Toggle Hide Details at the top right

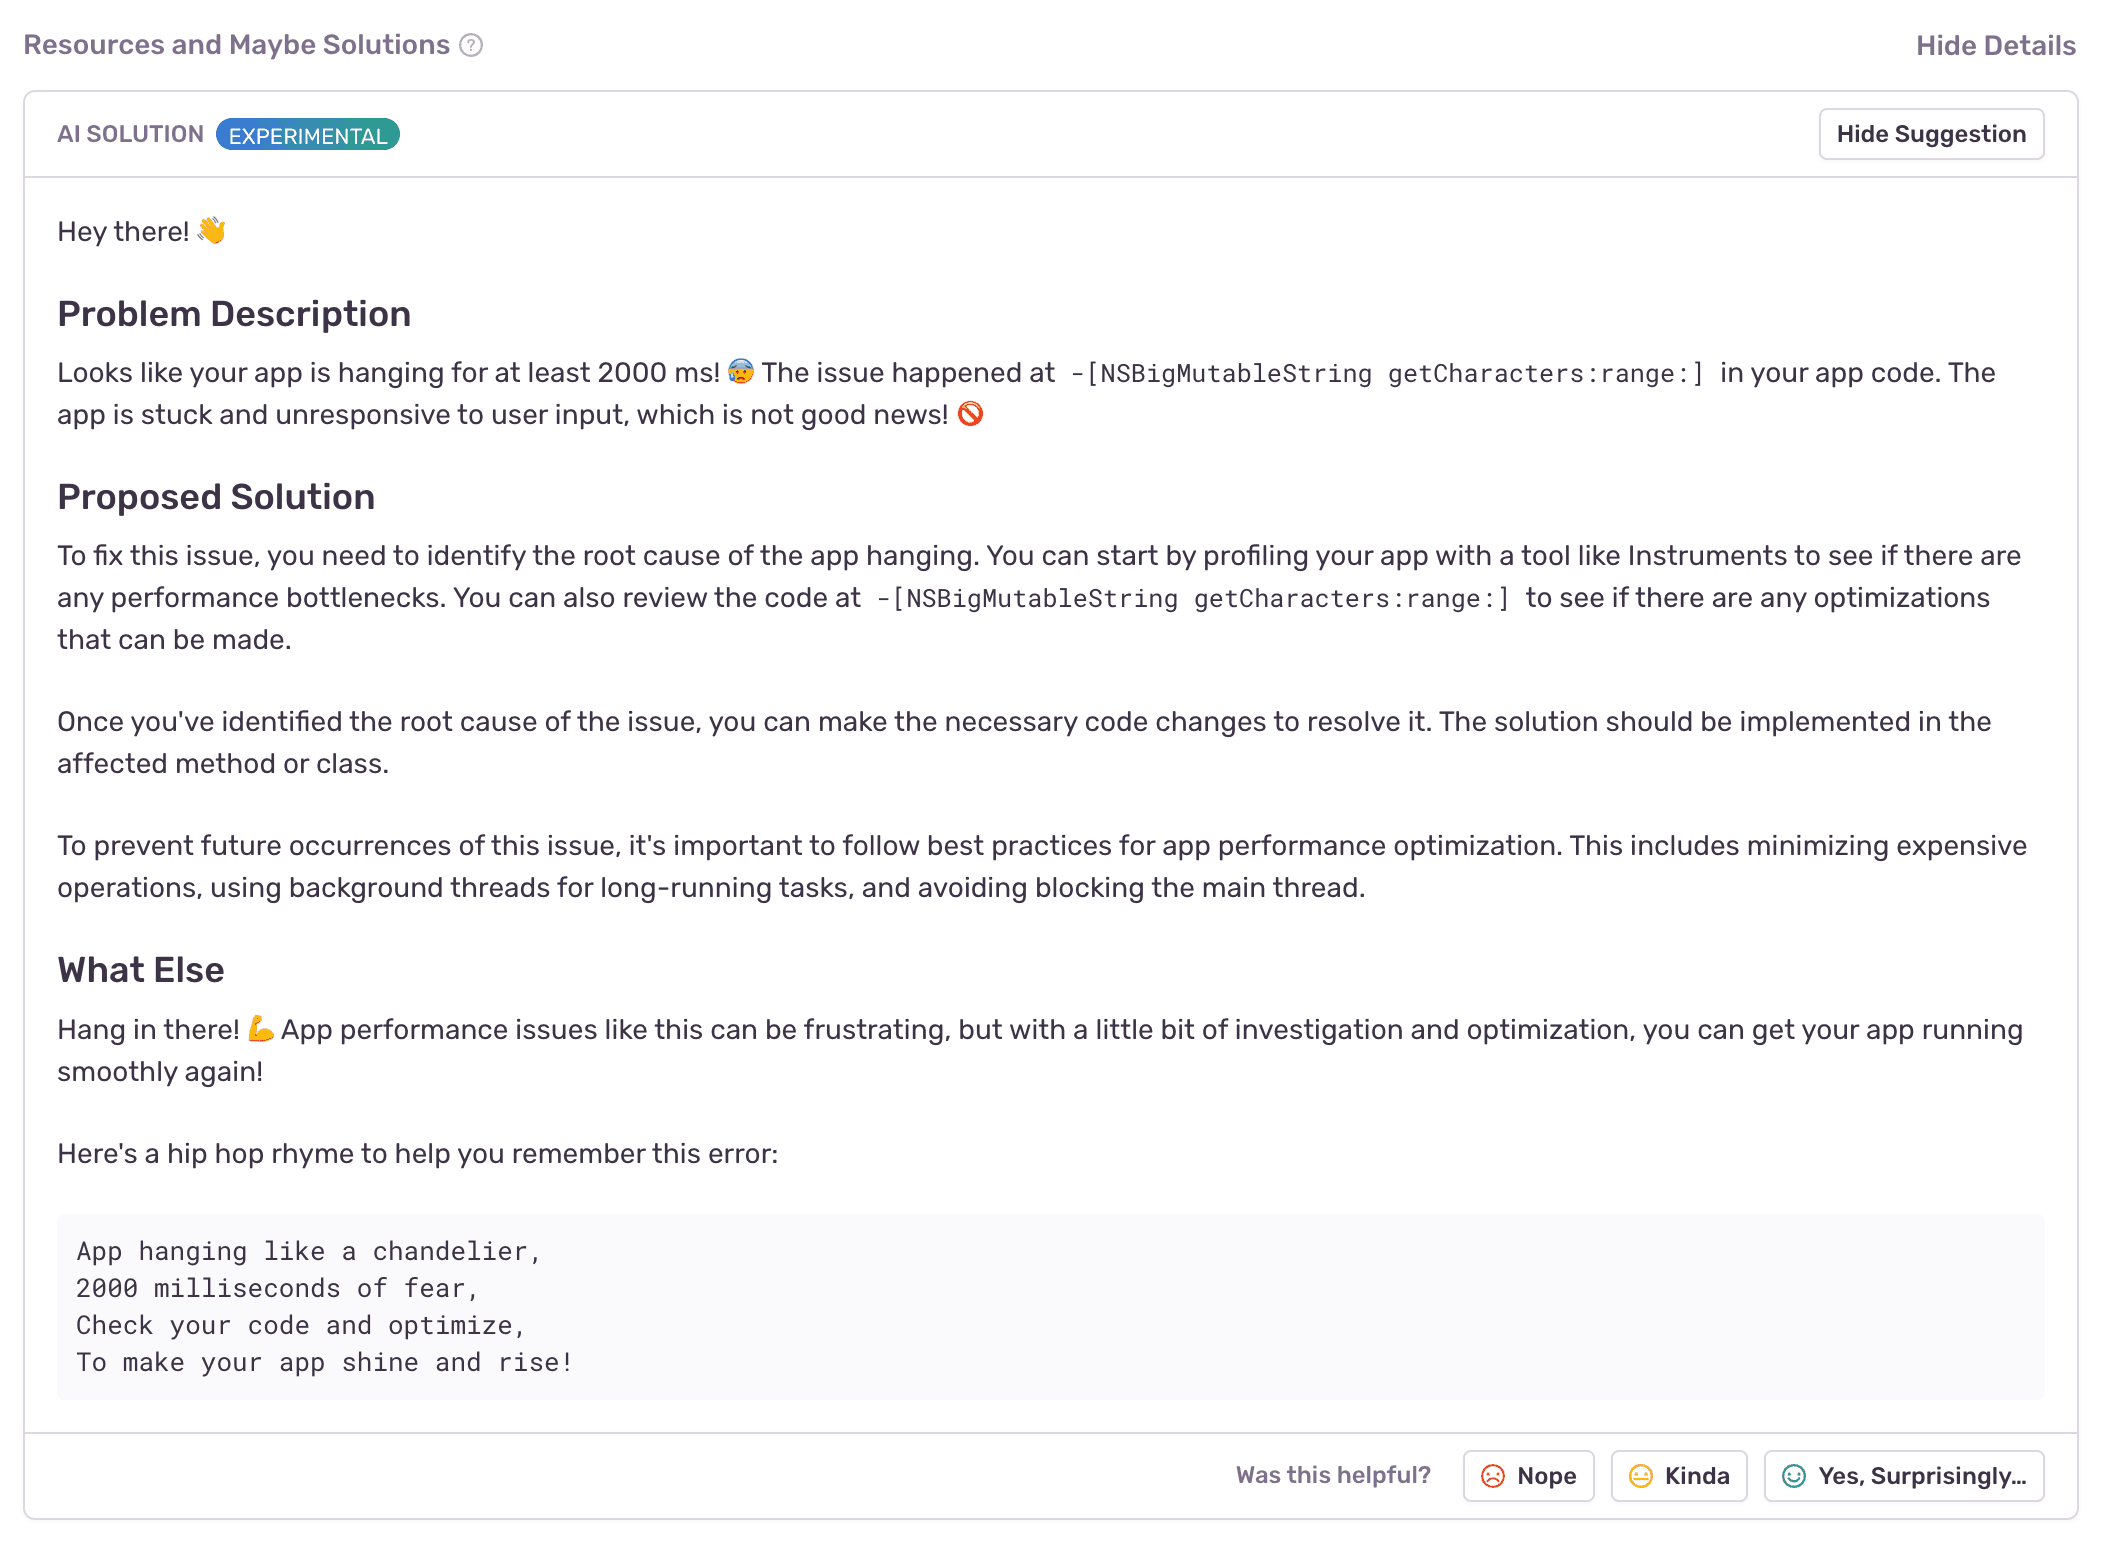1995,45
